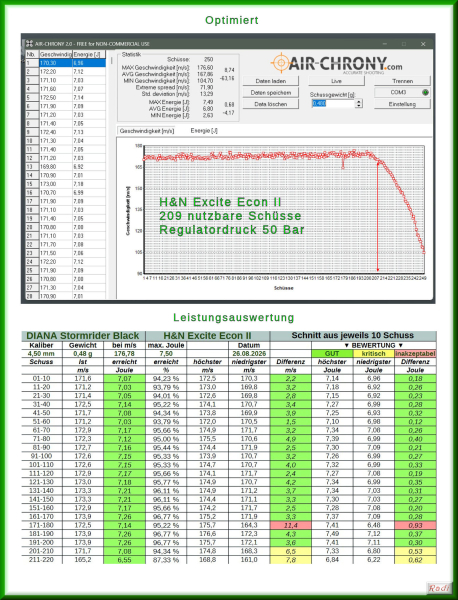
Task: Maximize the AIR-CHRONY window
Action: coord(404,44)
